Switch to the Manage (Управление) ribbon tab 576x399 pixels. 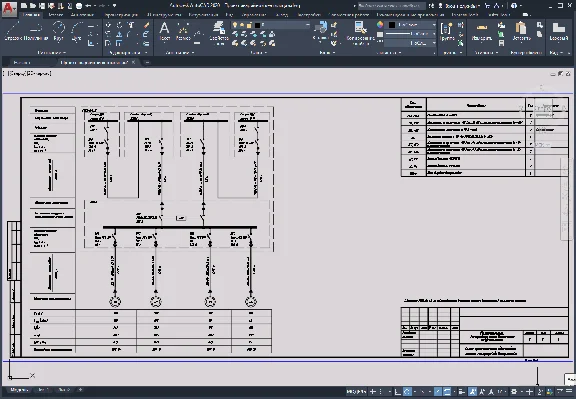253,15
